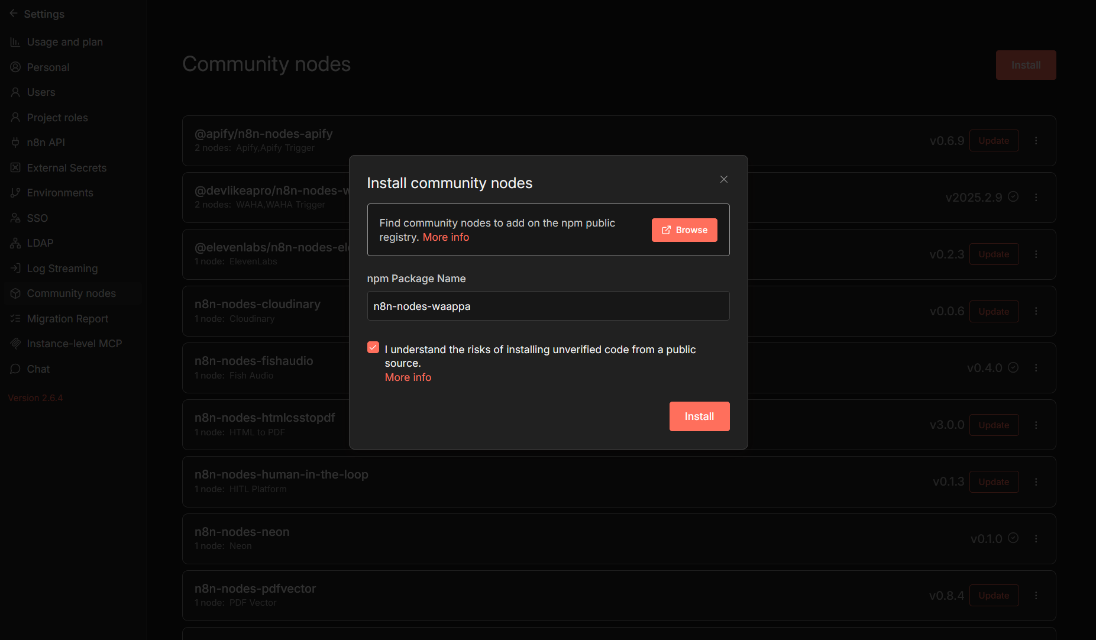Click the Project roles icon
Image resolution: width=1096 pixels, height=640 pixels.
pyautogui.click(x=15, y=117)
